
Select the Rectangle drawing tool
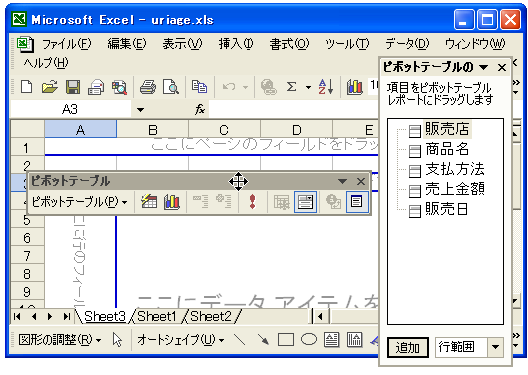tap(286, 340)
